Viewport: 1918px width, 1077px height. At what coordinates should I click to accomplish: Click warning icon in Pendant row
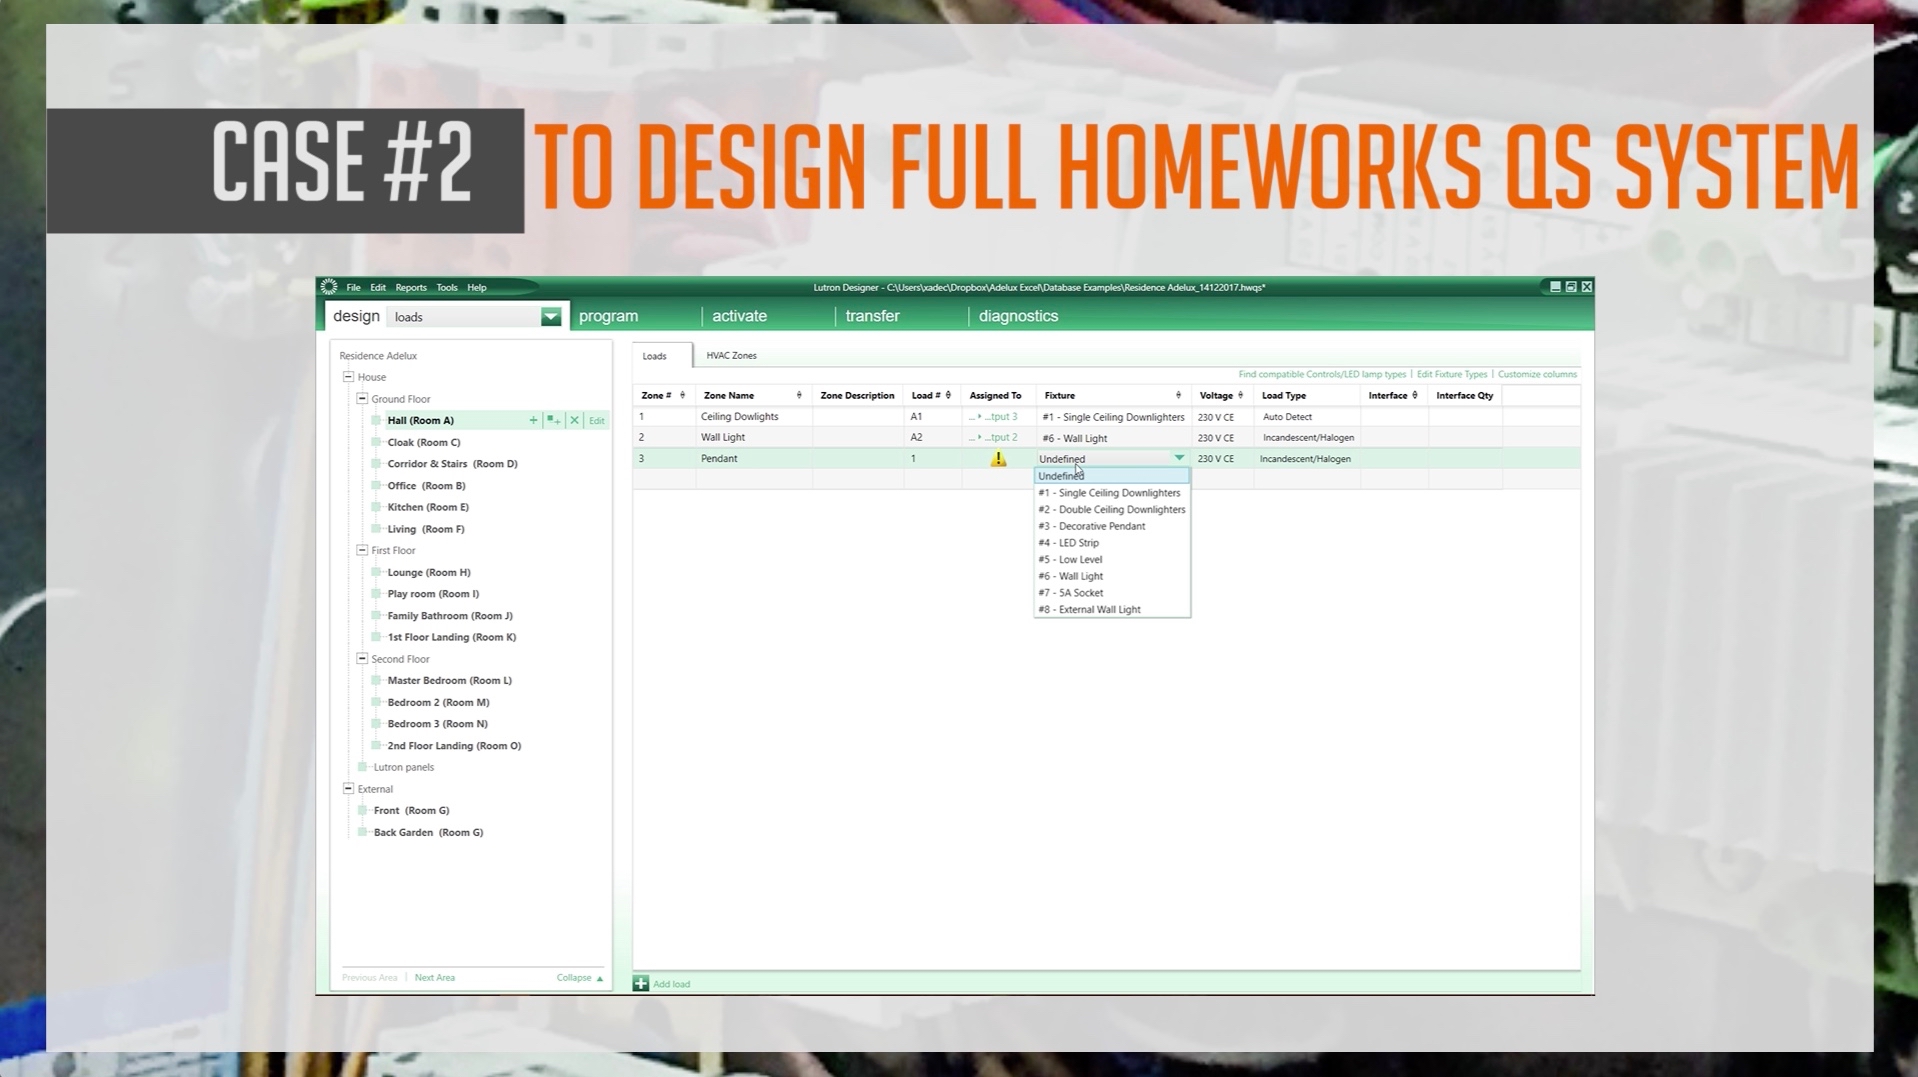coord(998,459)
